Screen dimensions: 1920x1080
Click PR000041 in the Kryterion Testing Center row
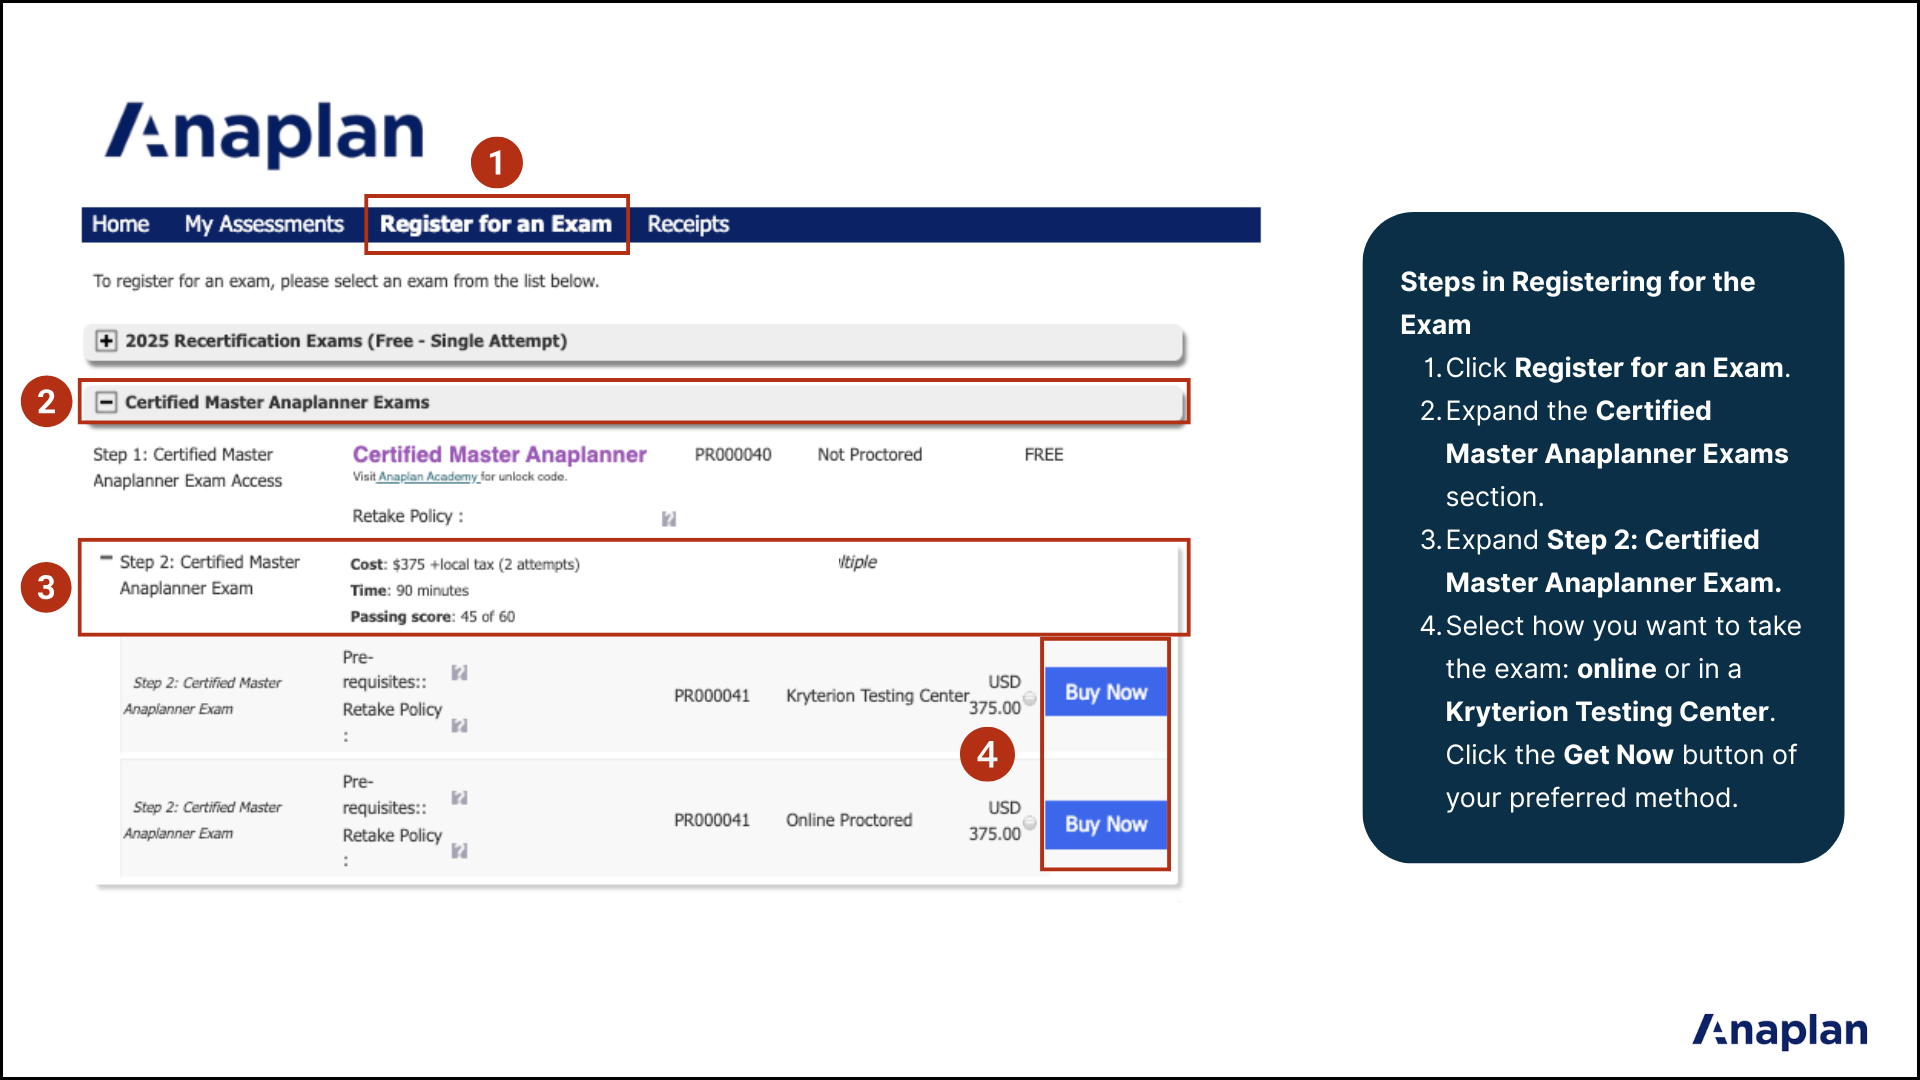[712, 695]
